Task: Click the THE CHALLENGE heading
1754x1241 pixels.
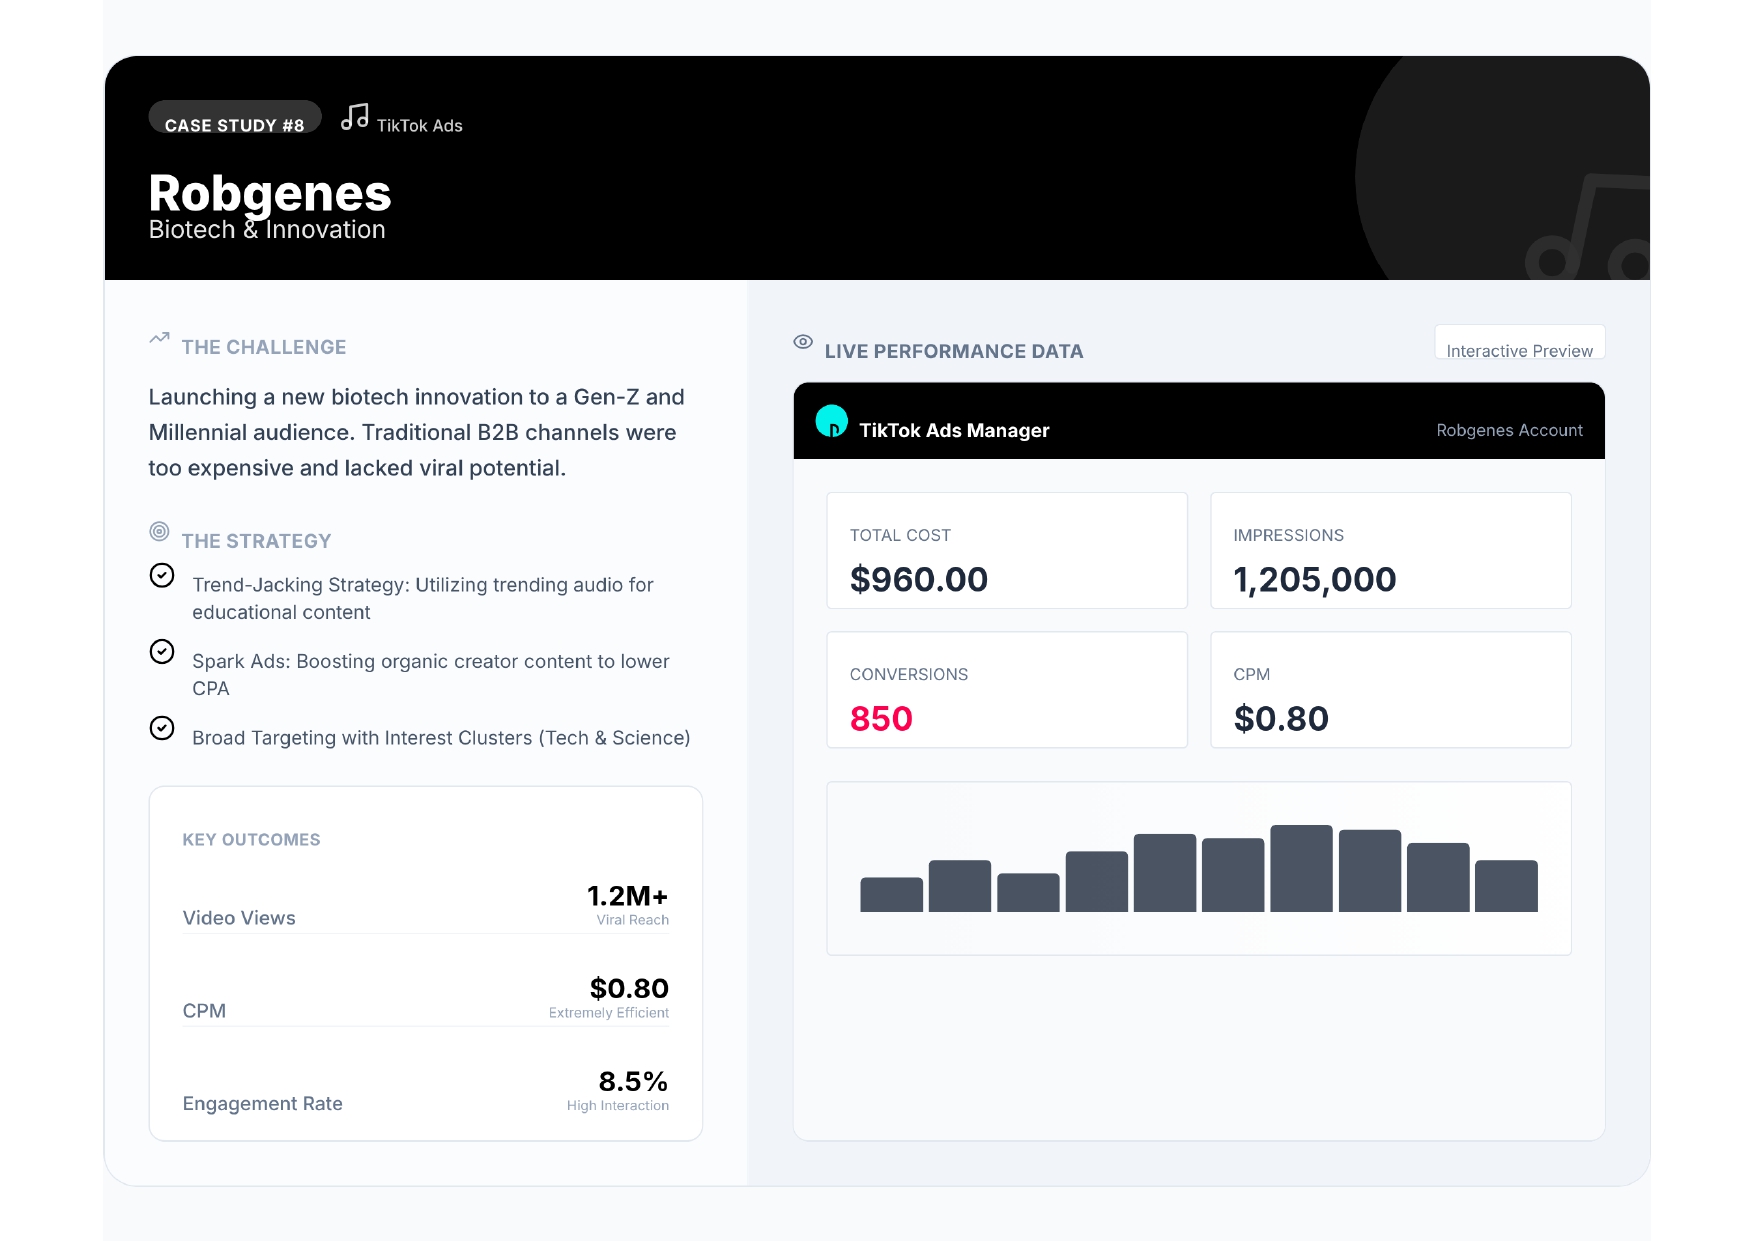Action: click(264, 347)
